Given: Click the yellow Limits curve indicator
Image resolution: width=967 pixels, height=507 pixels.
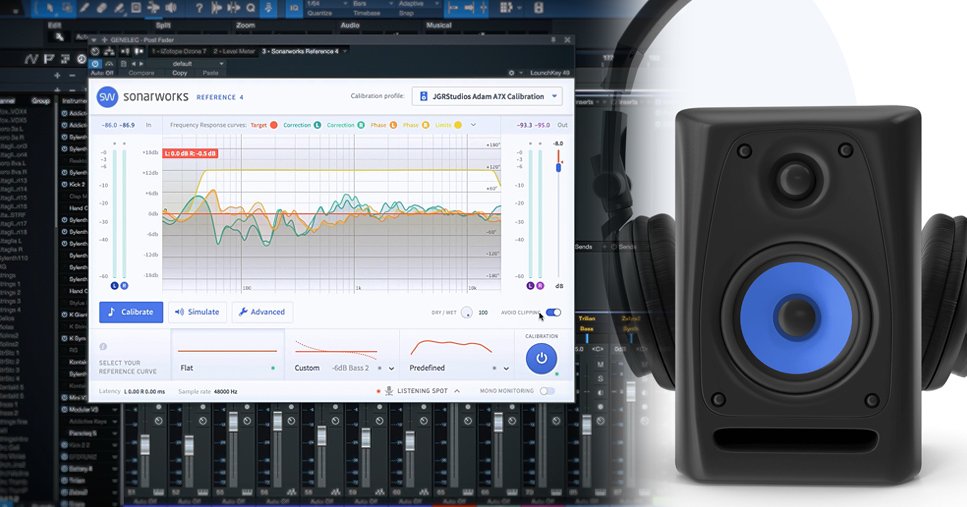Looking at the screenshot, I should click(x=458, y=125).
